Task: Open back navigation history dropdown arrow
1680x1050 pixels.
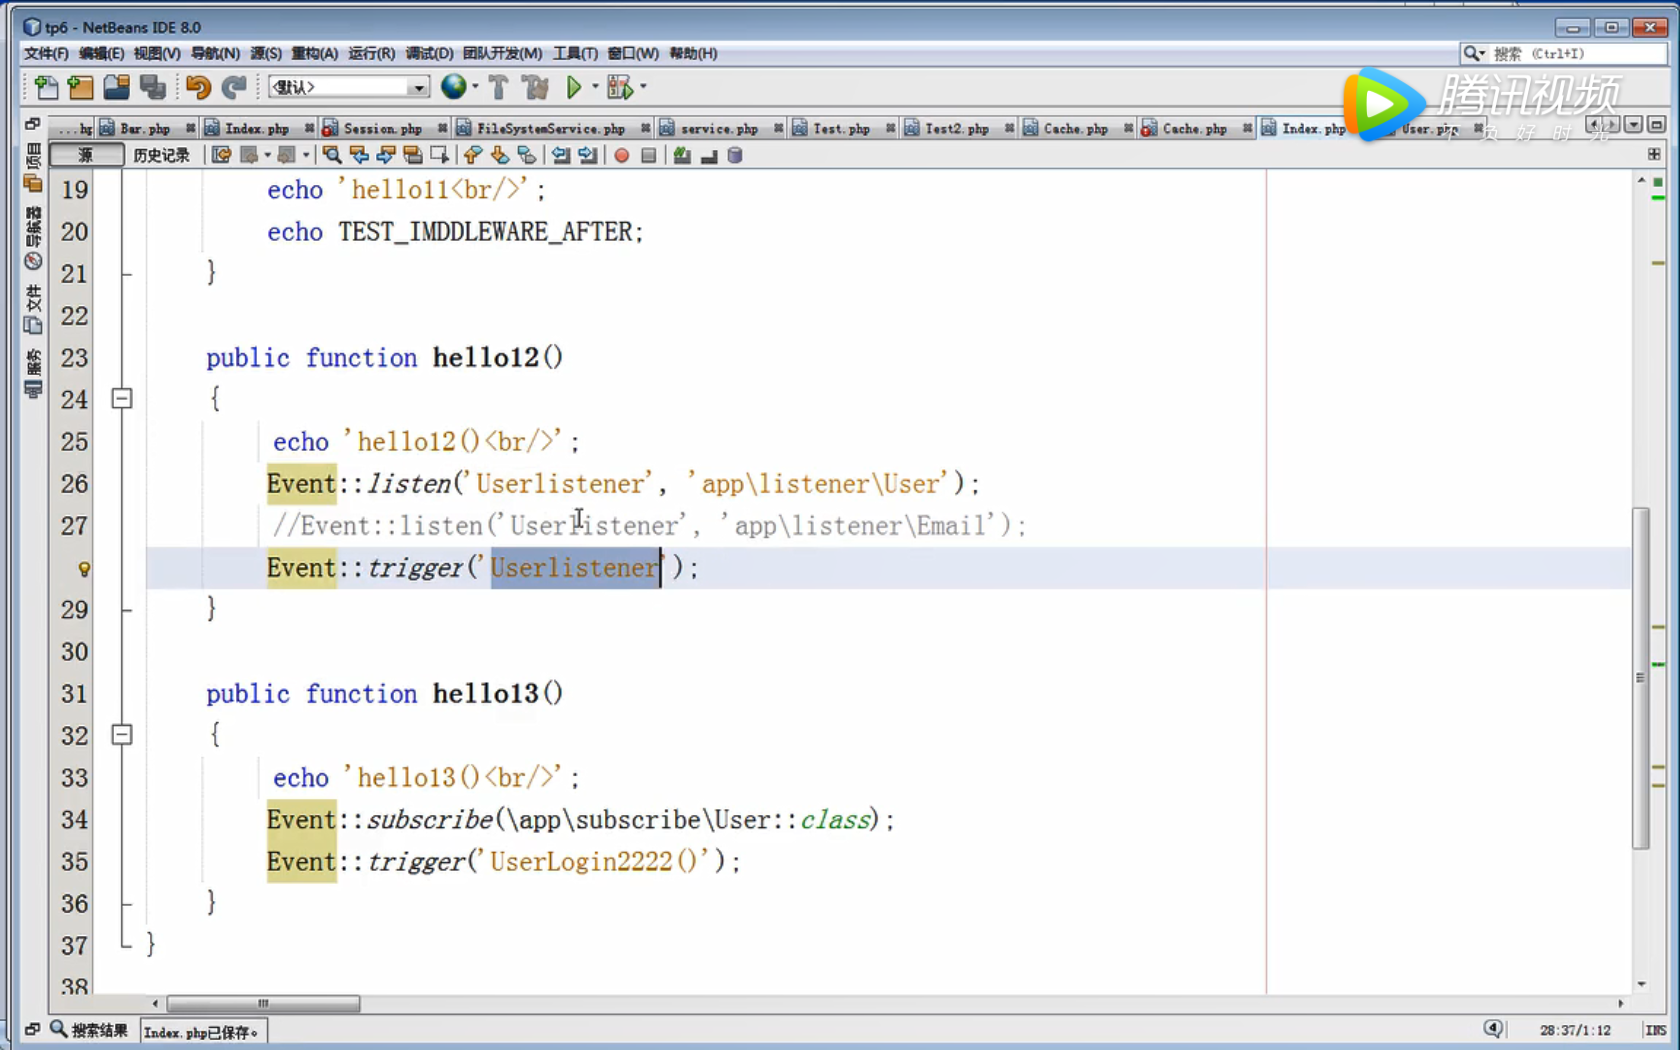Action: (x=267, y=155)
